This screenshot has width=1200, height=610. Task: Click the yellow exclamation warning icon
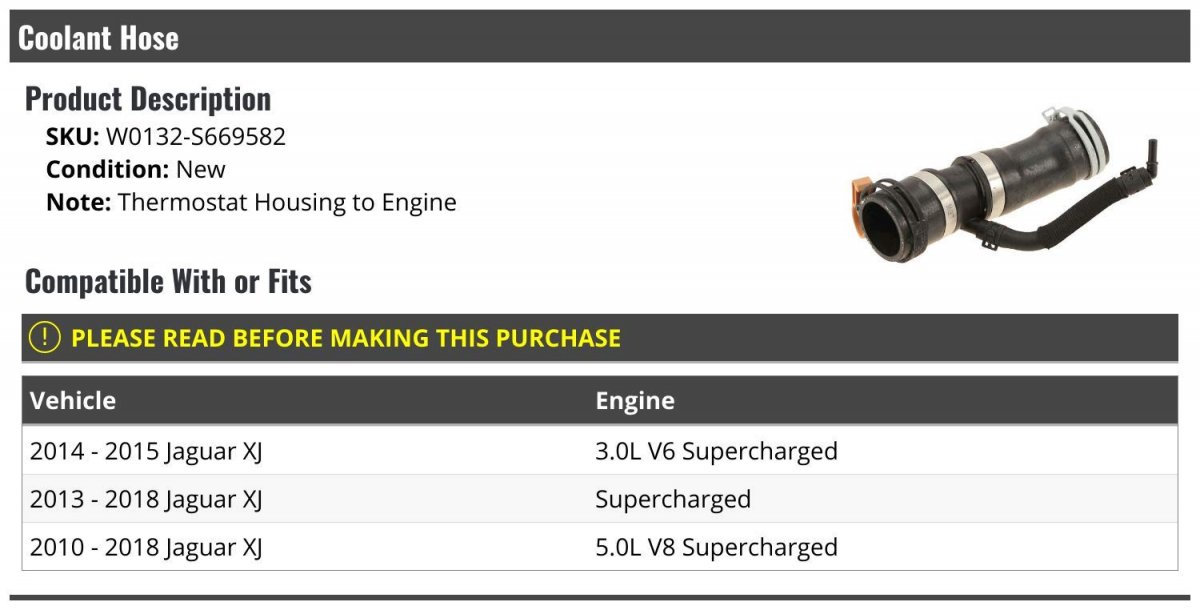point(45,337)
